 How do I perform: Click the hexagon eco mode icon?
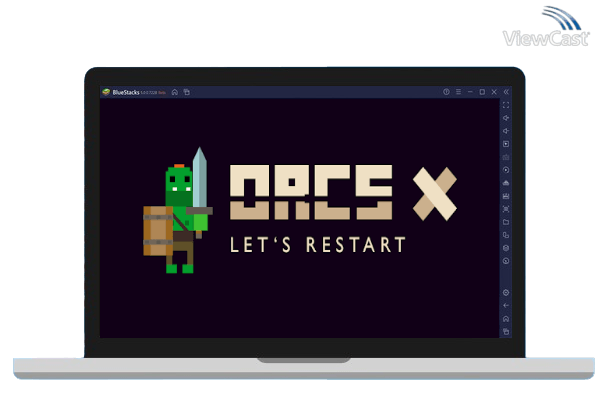click(x=506, y=248)
